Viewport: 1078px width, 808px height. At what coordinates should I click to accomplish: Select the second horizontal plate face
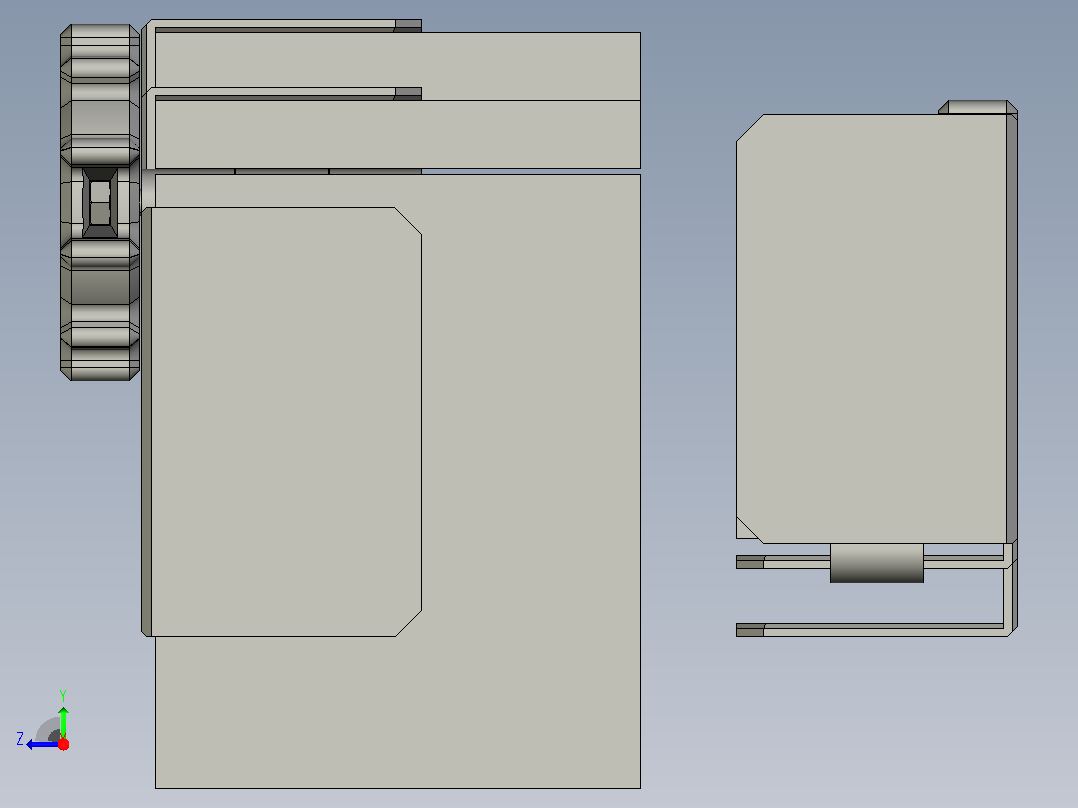(x=397, y=134)
